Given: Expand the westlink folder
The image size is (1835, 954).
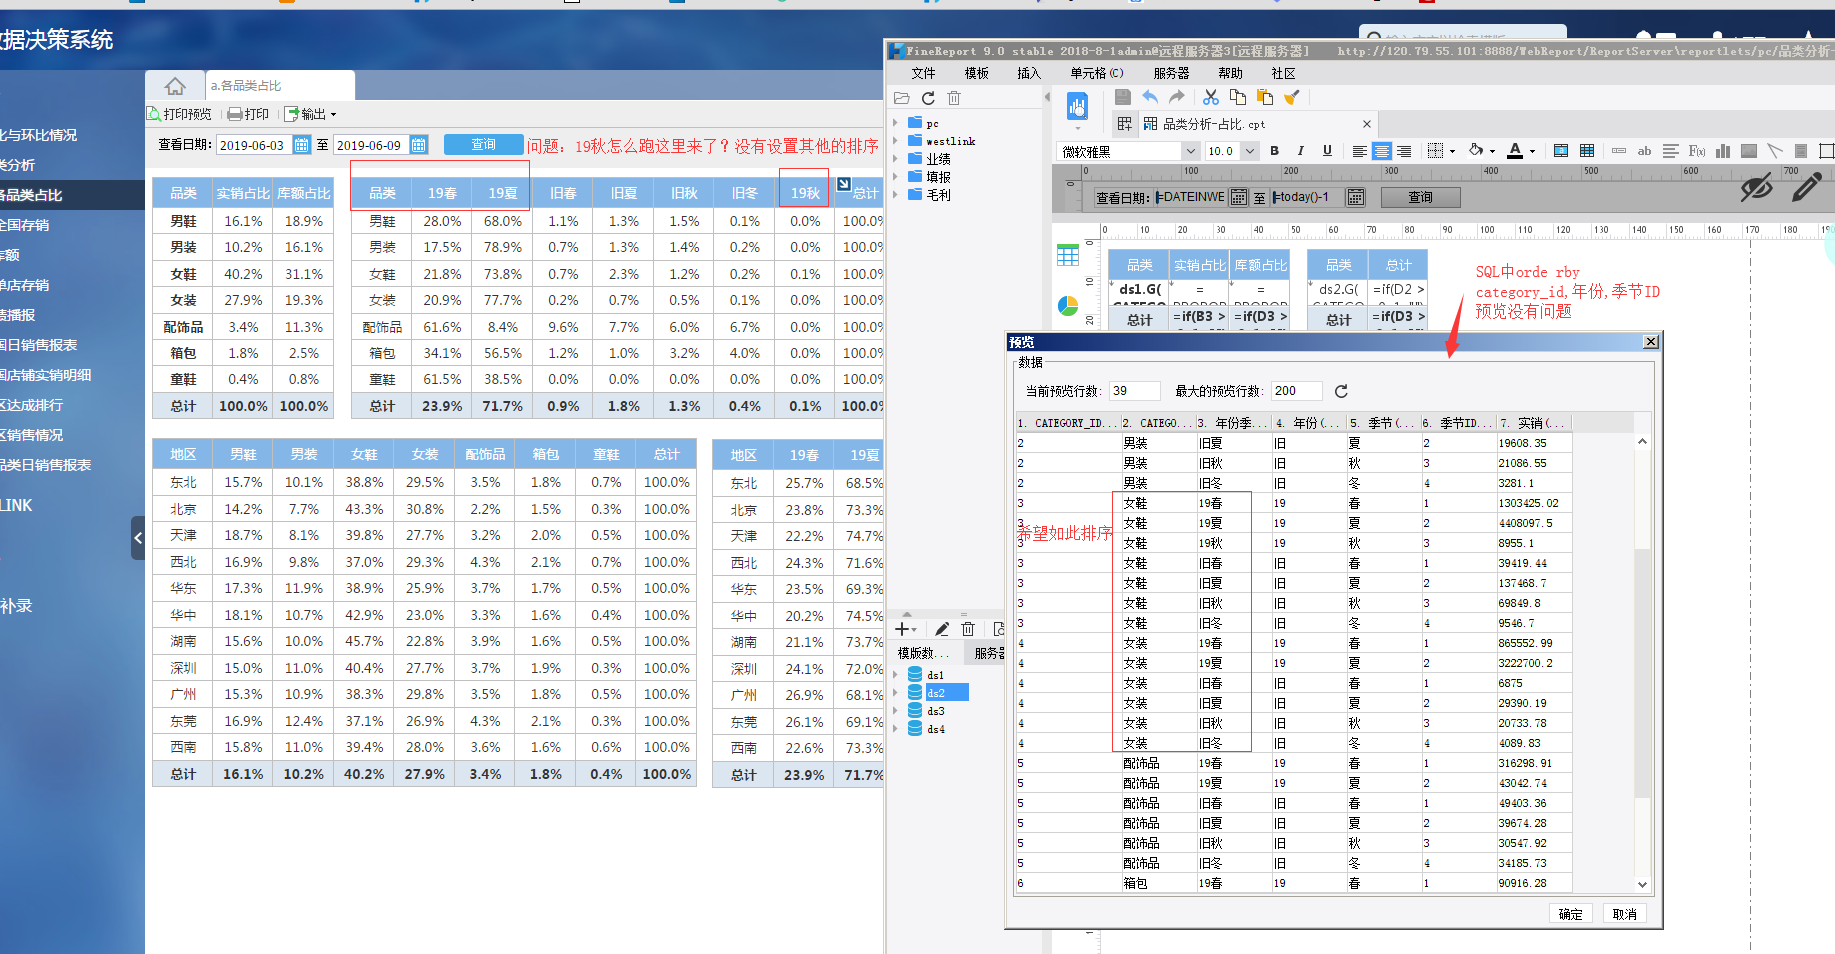Looking at the screenshot, I should coord(895,141).
